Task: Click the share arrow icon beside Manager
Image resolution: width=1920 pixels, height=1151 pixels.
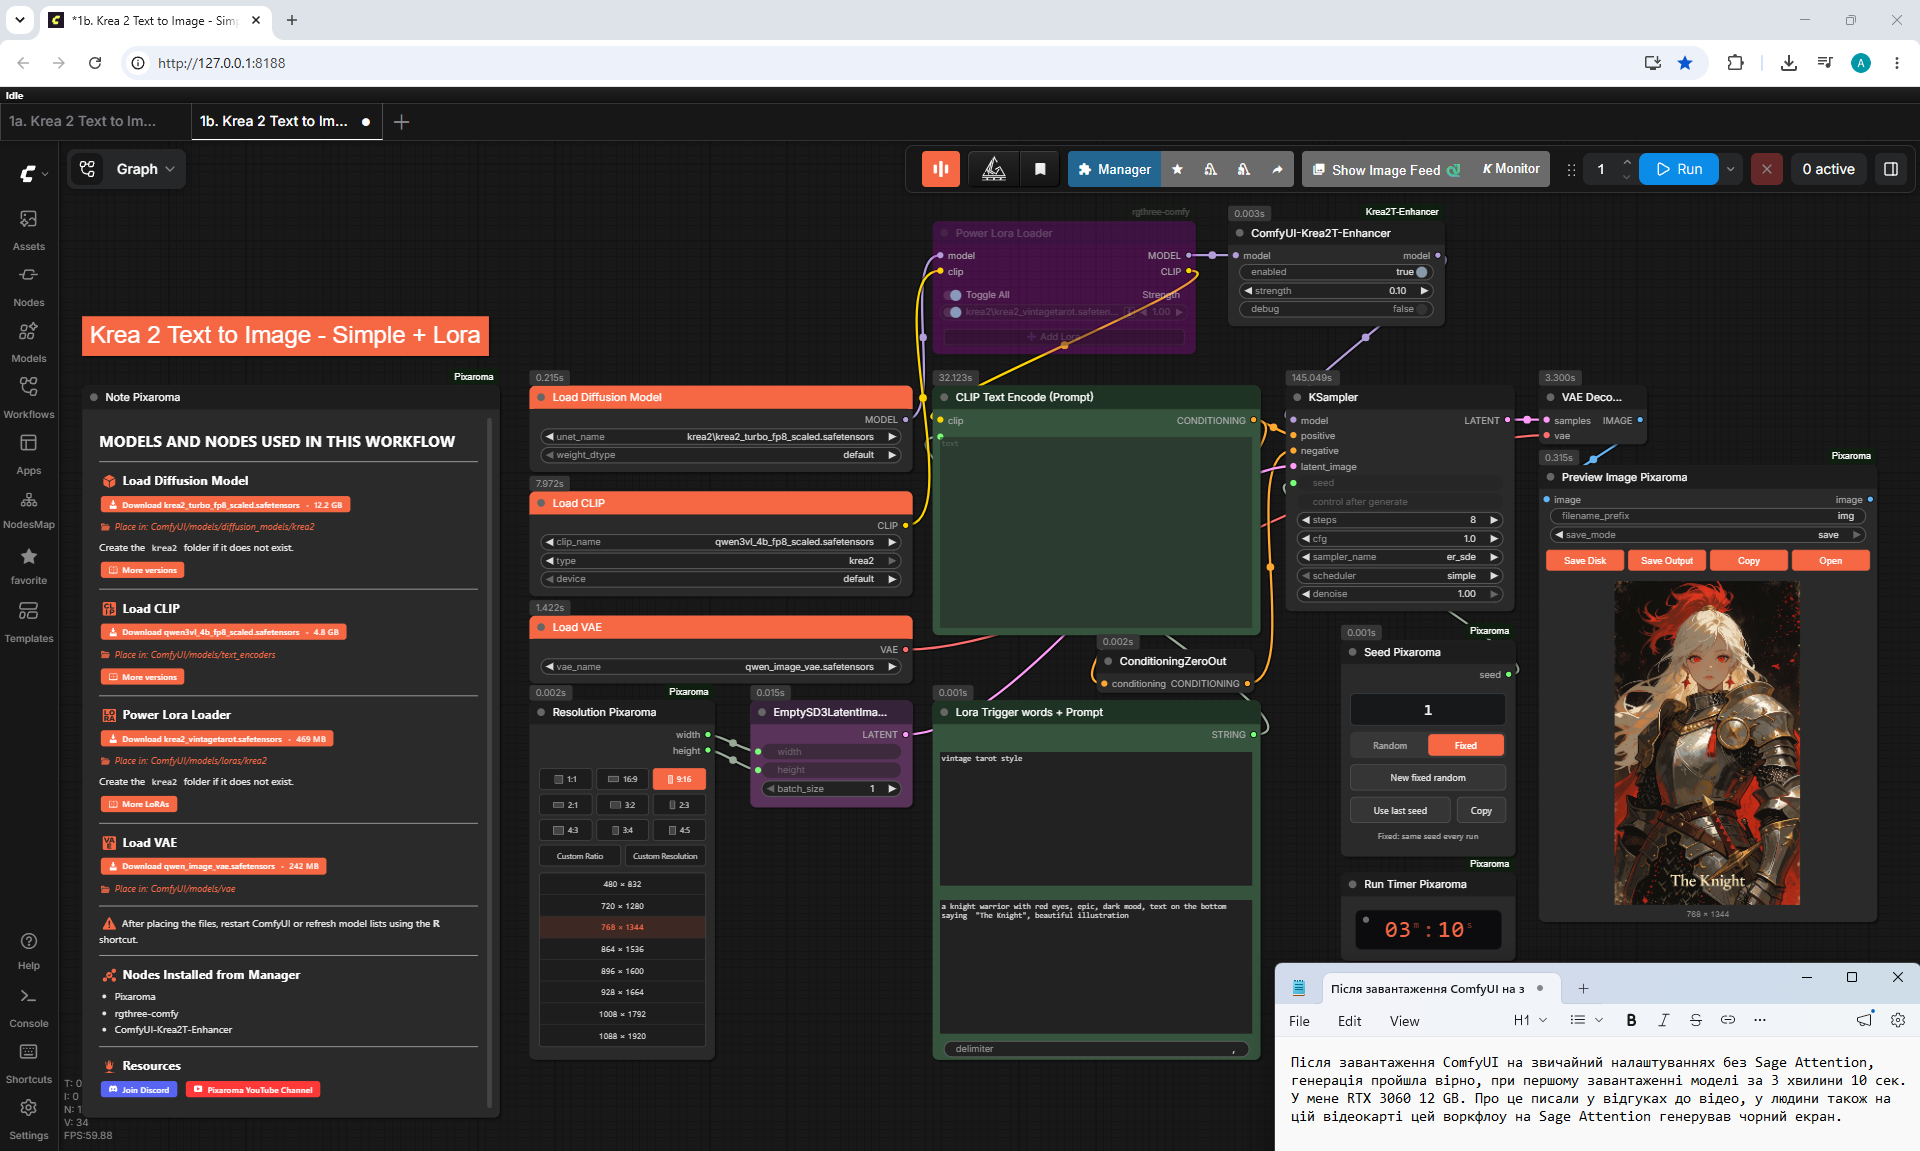Action: pyautogui.click(x=1277, y=169)
